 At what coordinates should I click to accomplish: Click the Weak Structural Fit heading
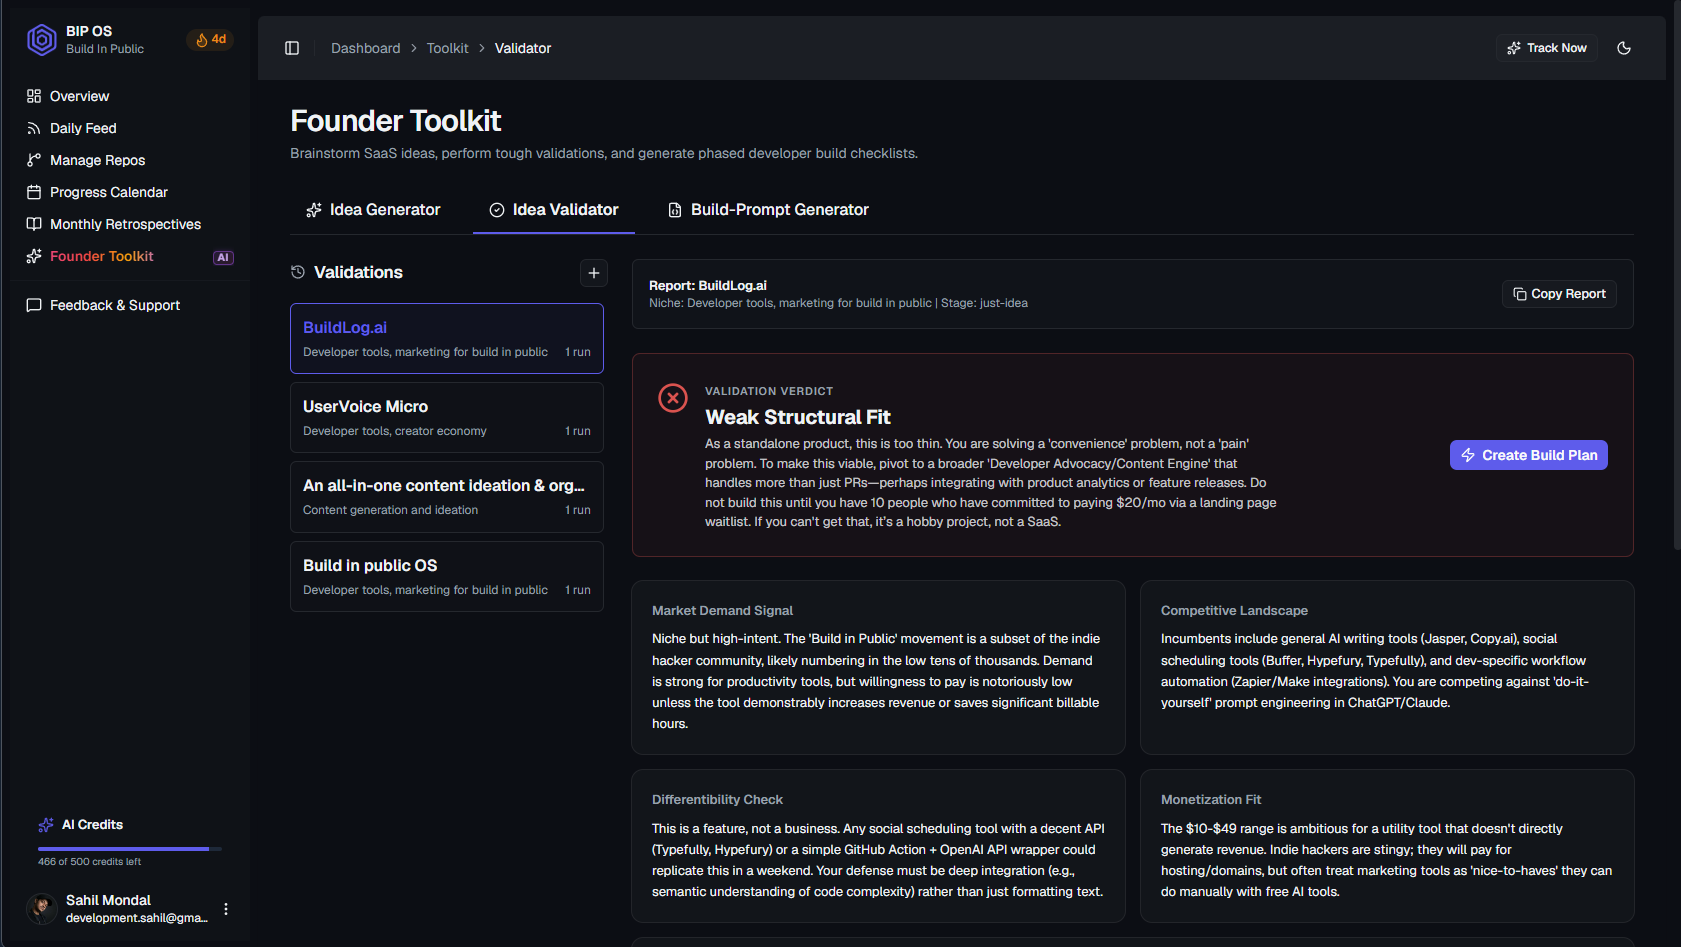[x=798, y=417]
